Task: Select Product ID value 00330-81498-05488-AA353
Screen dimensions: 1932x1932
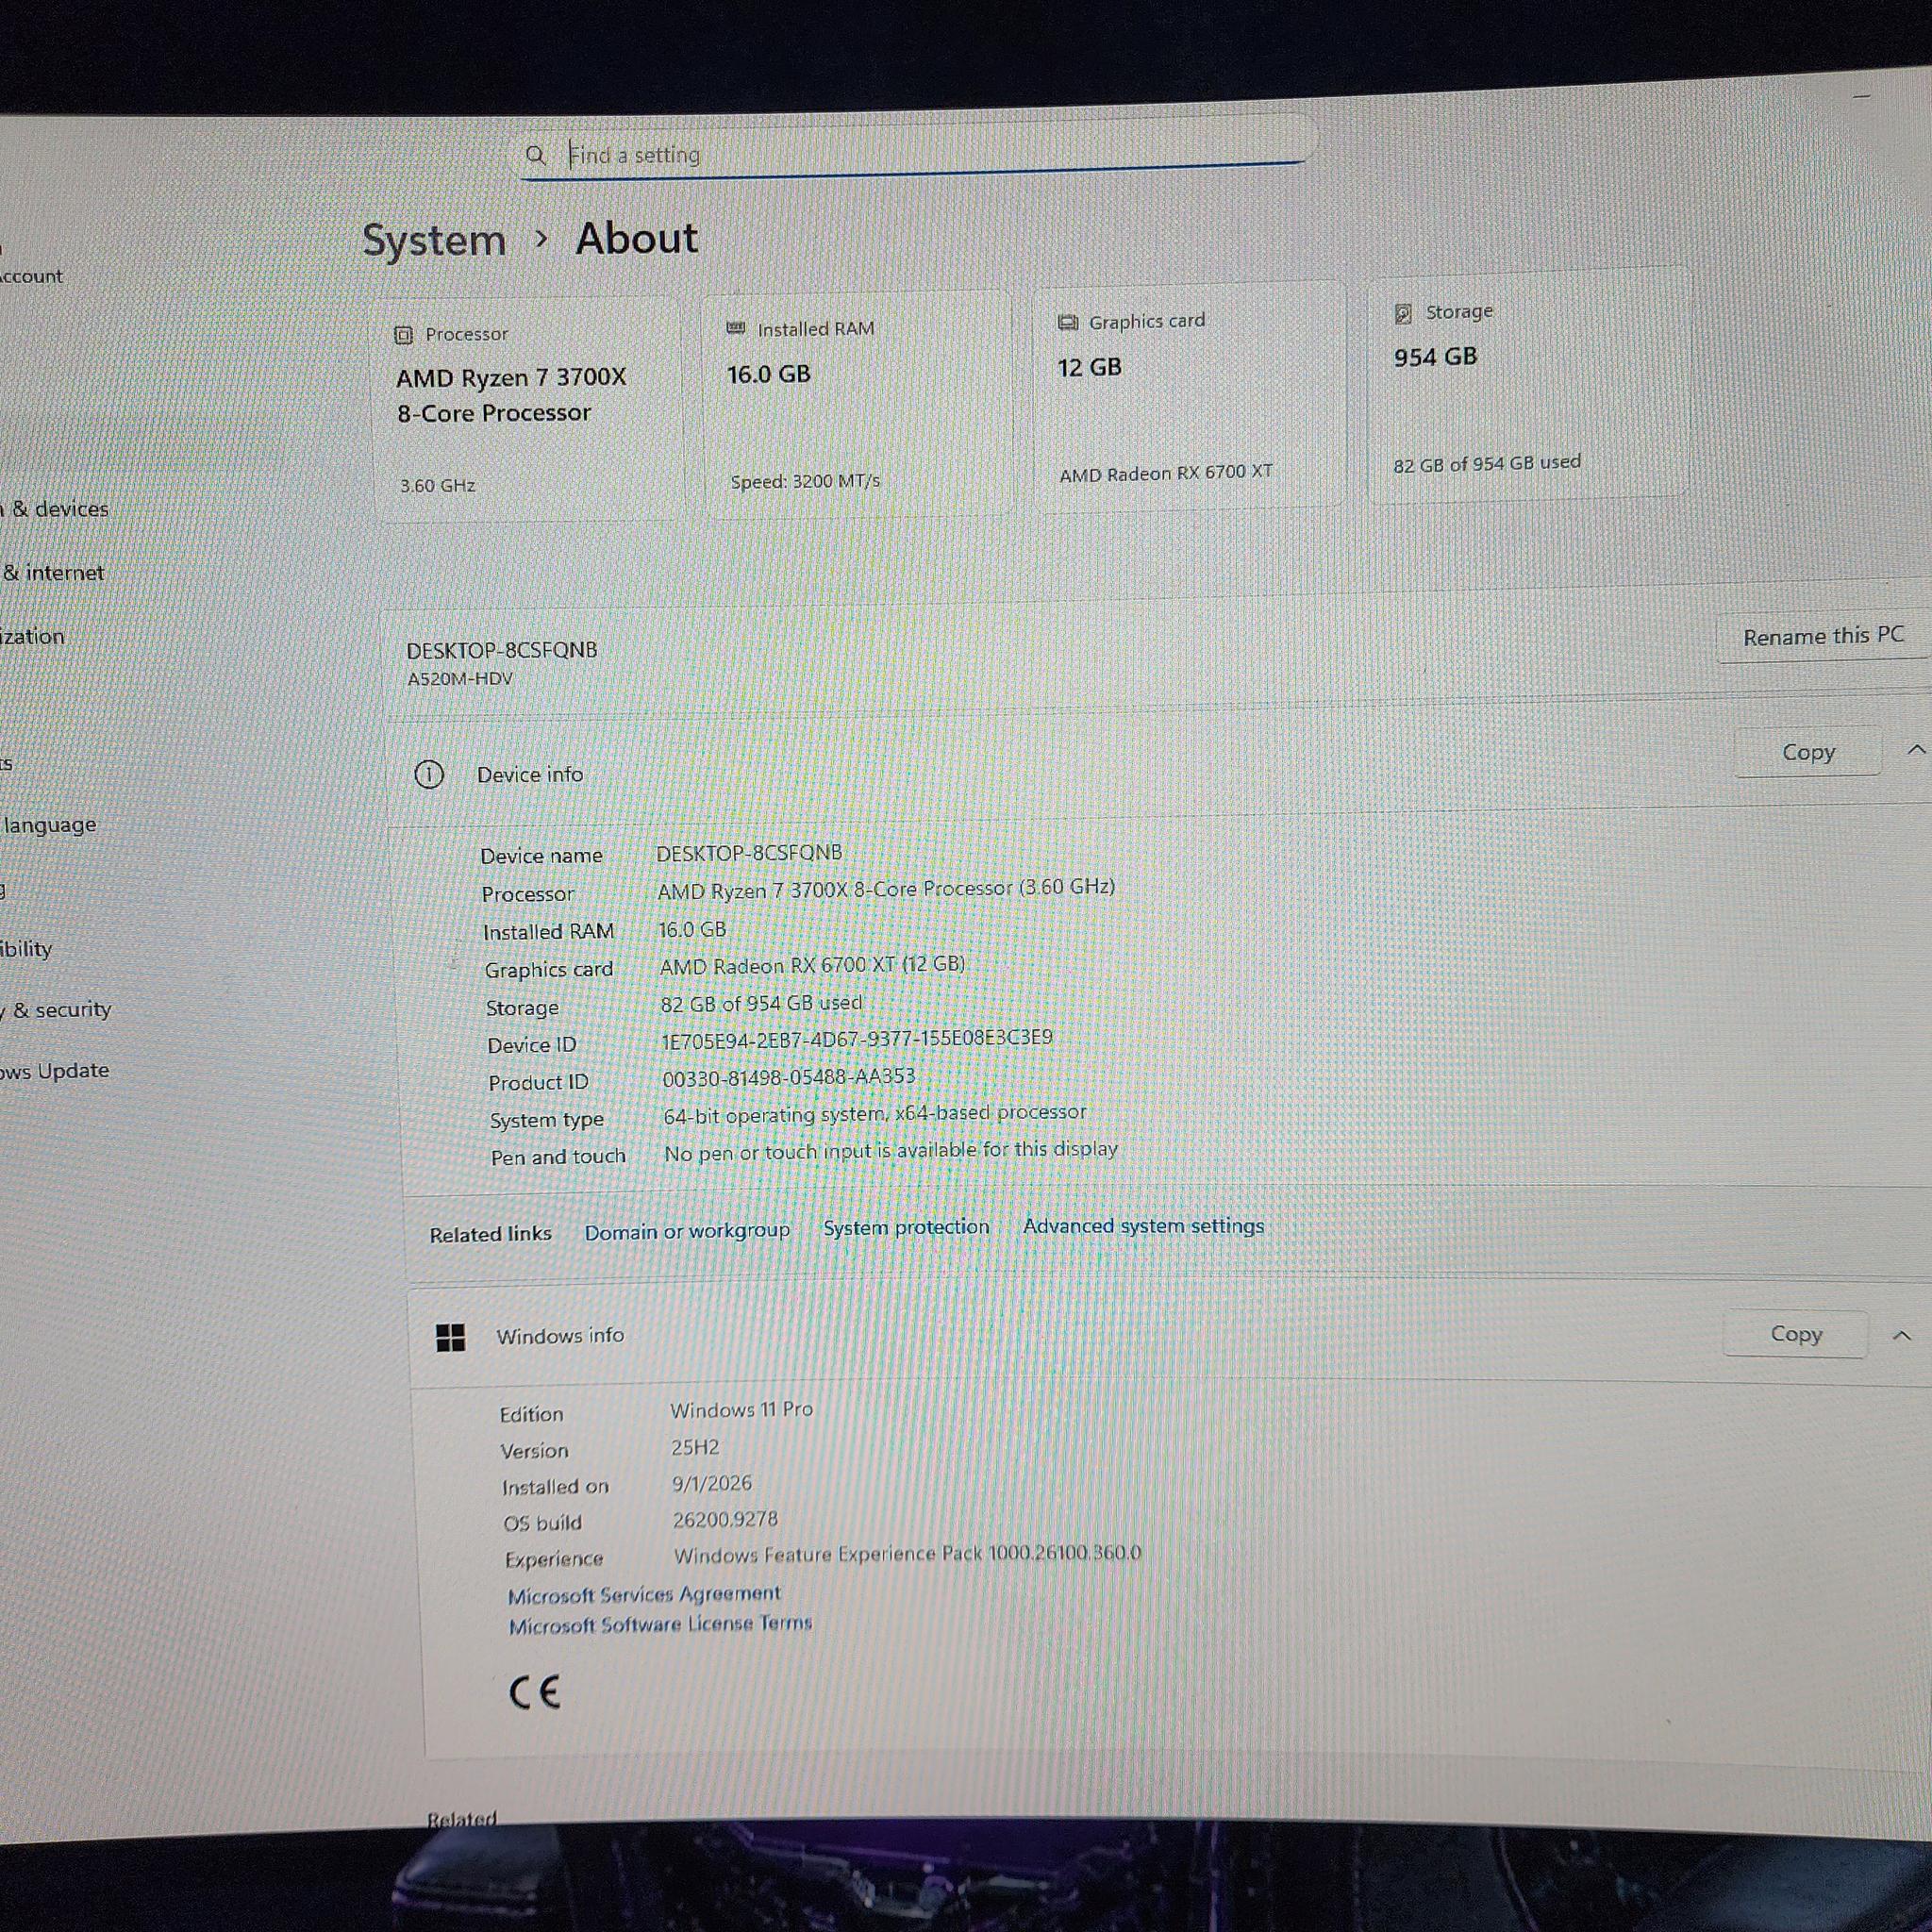Action: 788,1077
